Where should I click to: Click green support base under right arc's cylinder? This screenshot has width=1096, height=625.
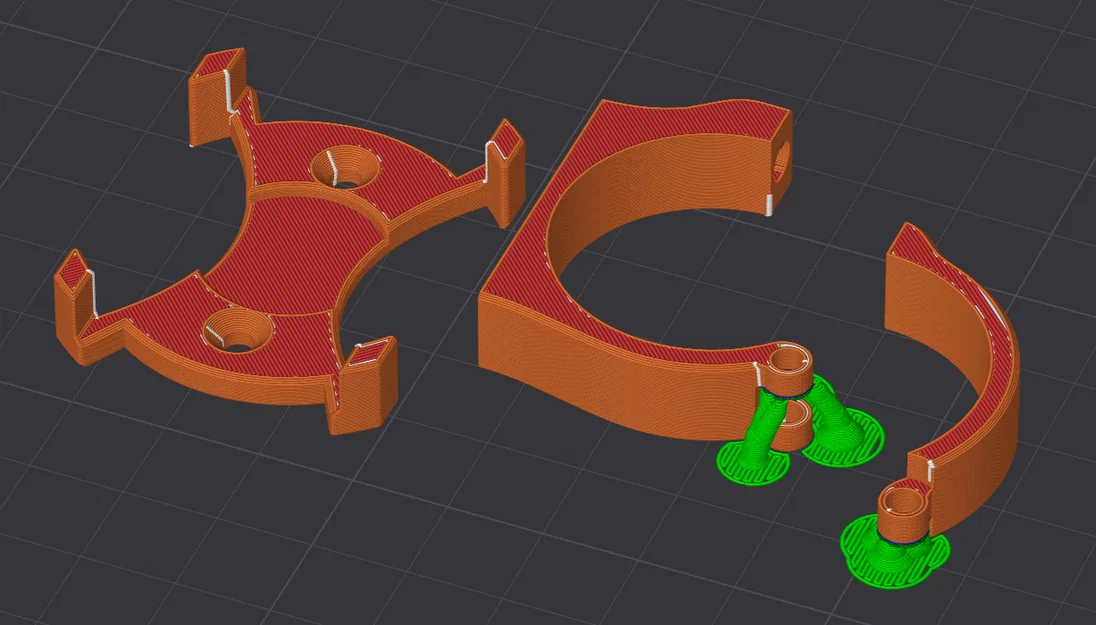pos(895,552)
